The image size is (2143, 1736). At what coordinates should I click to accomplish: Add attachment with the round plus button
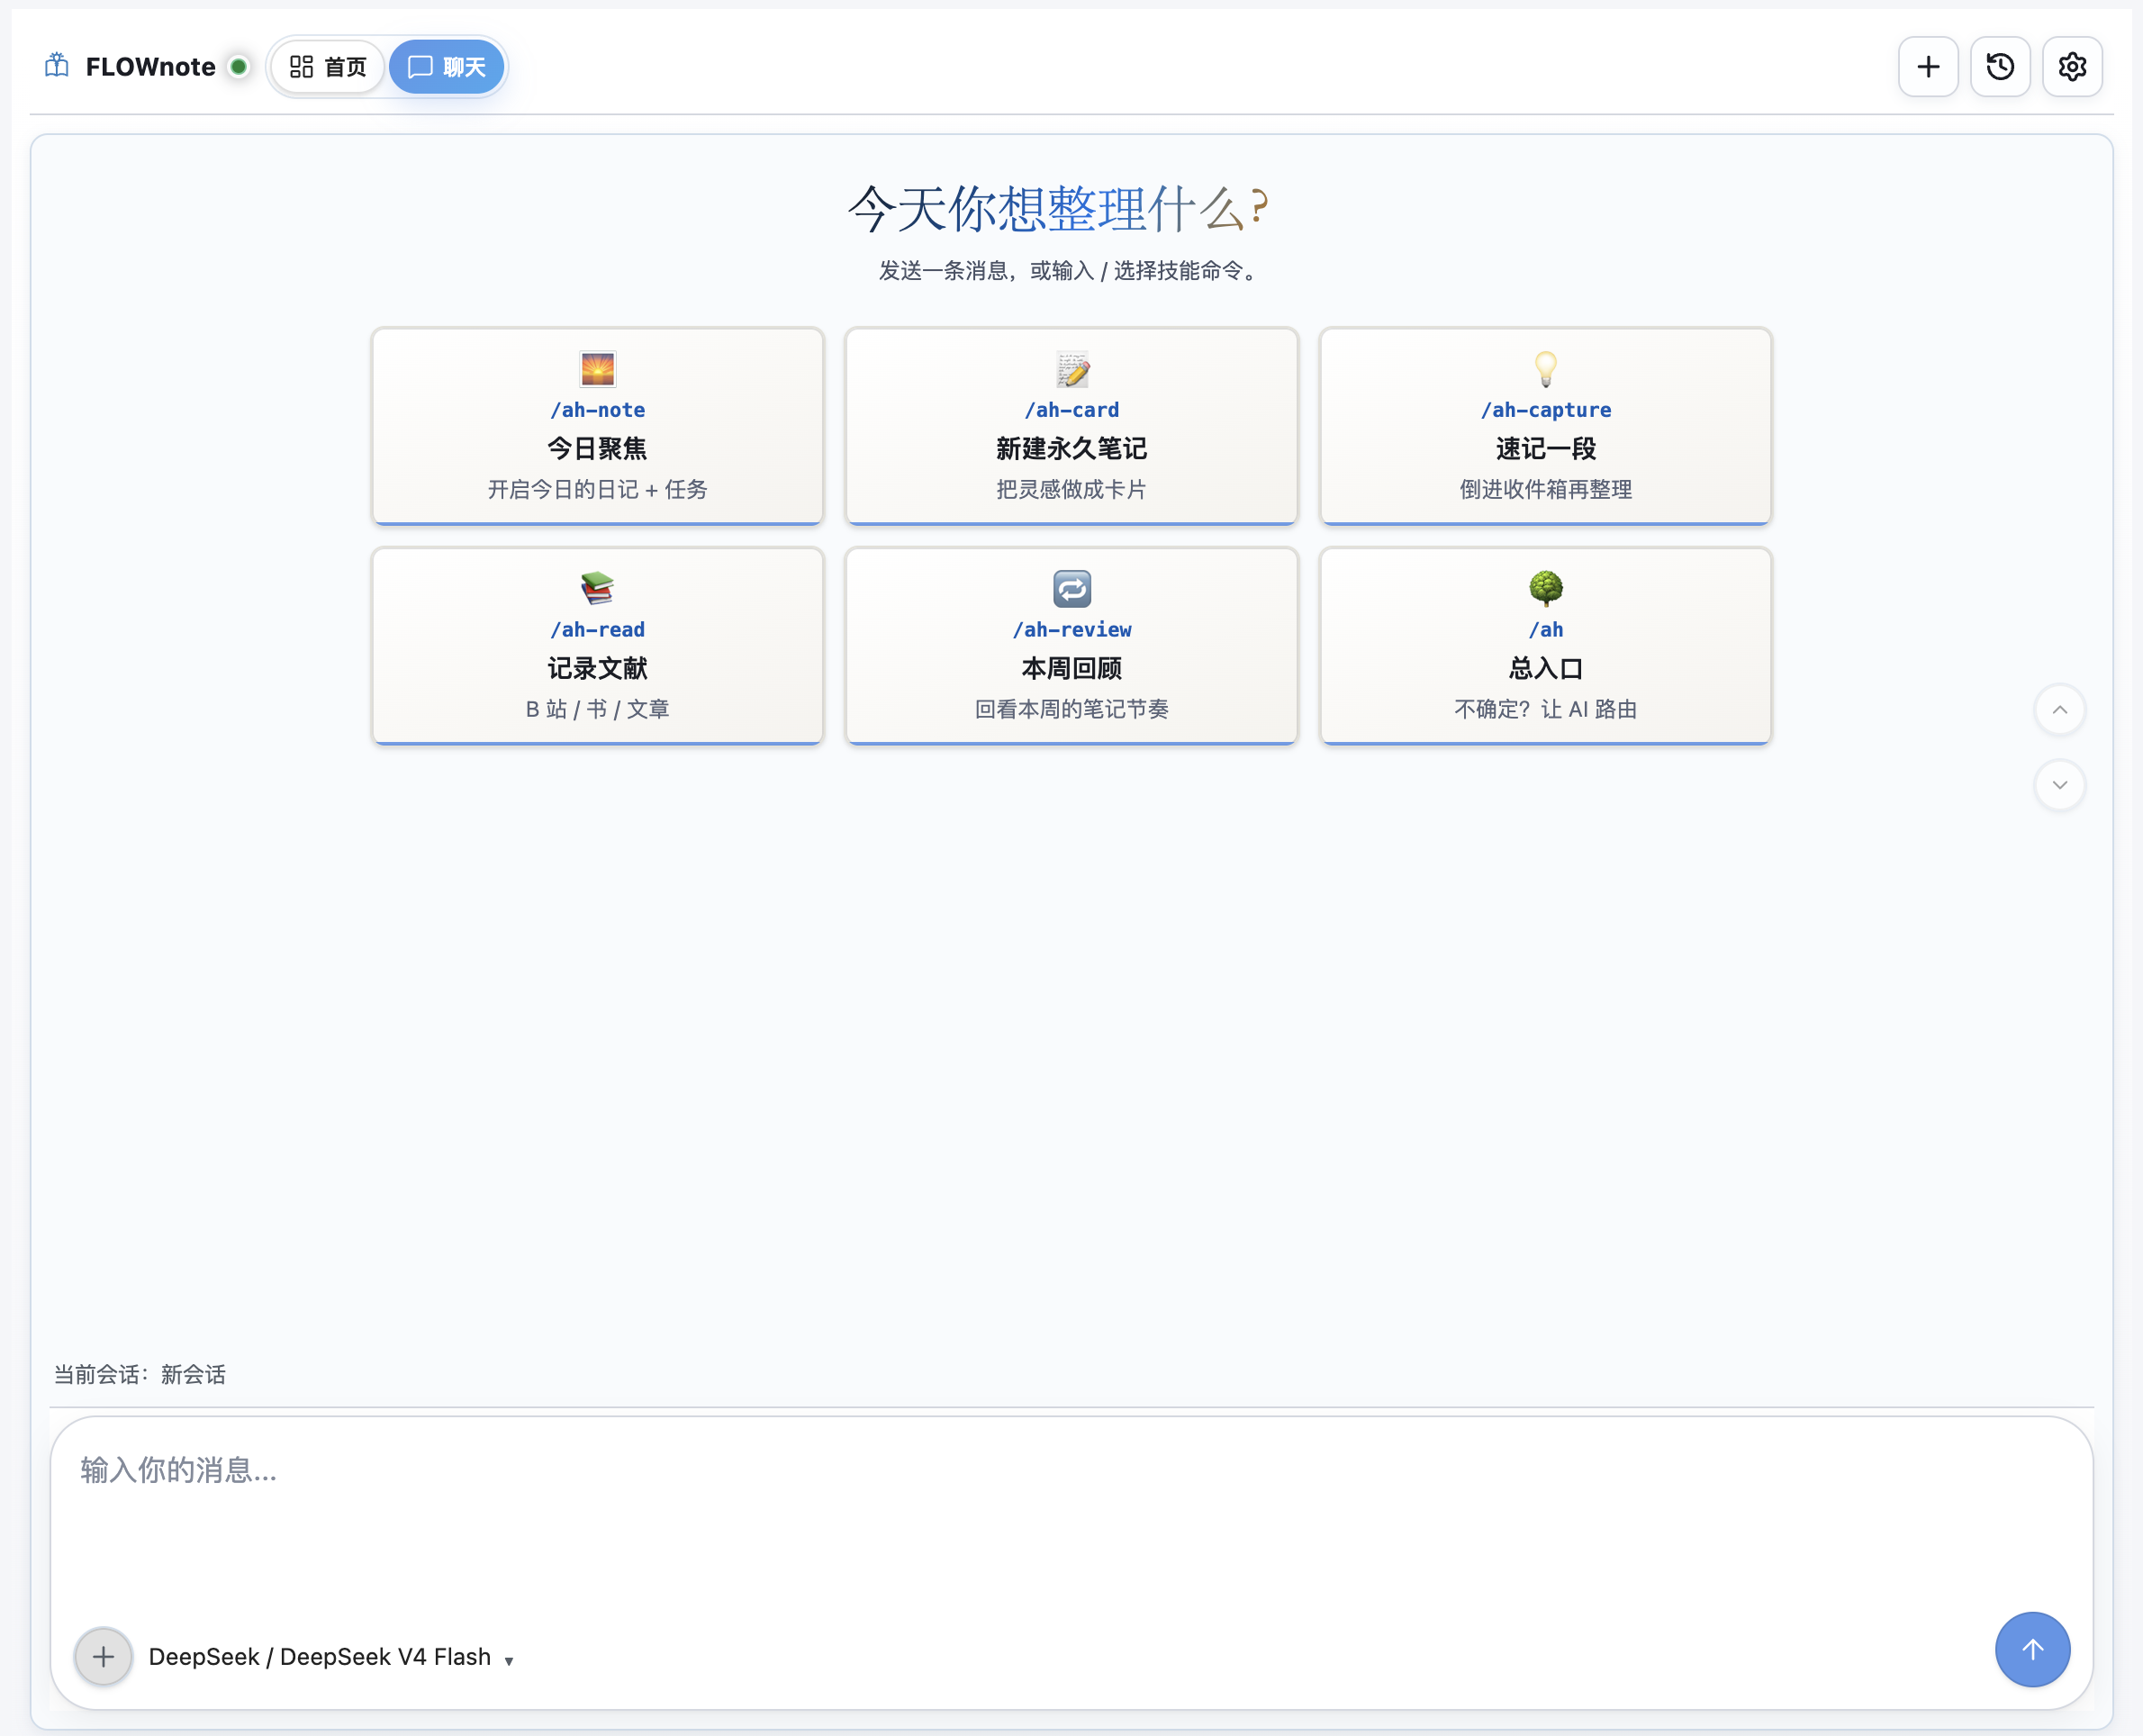pos(103,1657)
